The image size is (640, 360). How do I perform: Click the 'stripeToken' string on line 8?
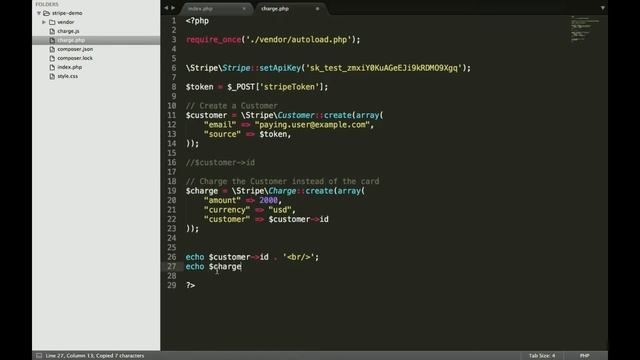[289, 87]
